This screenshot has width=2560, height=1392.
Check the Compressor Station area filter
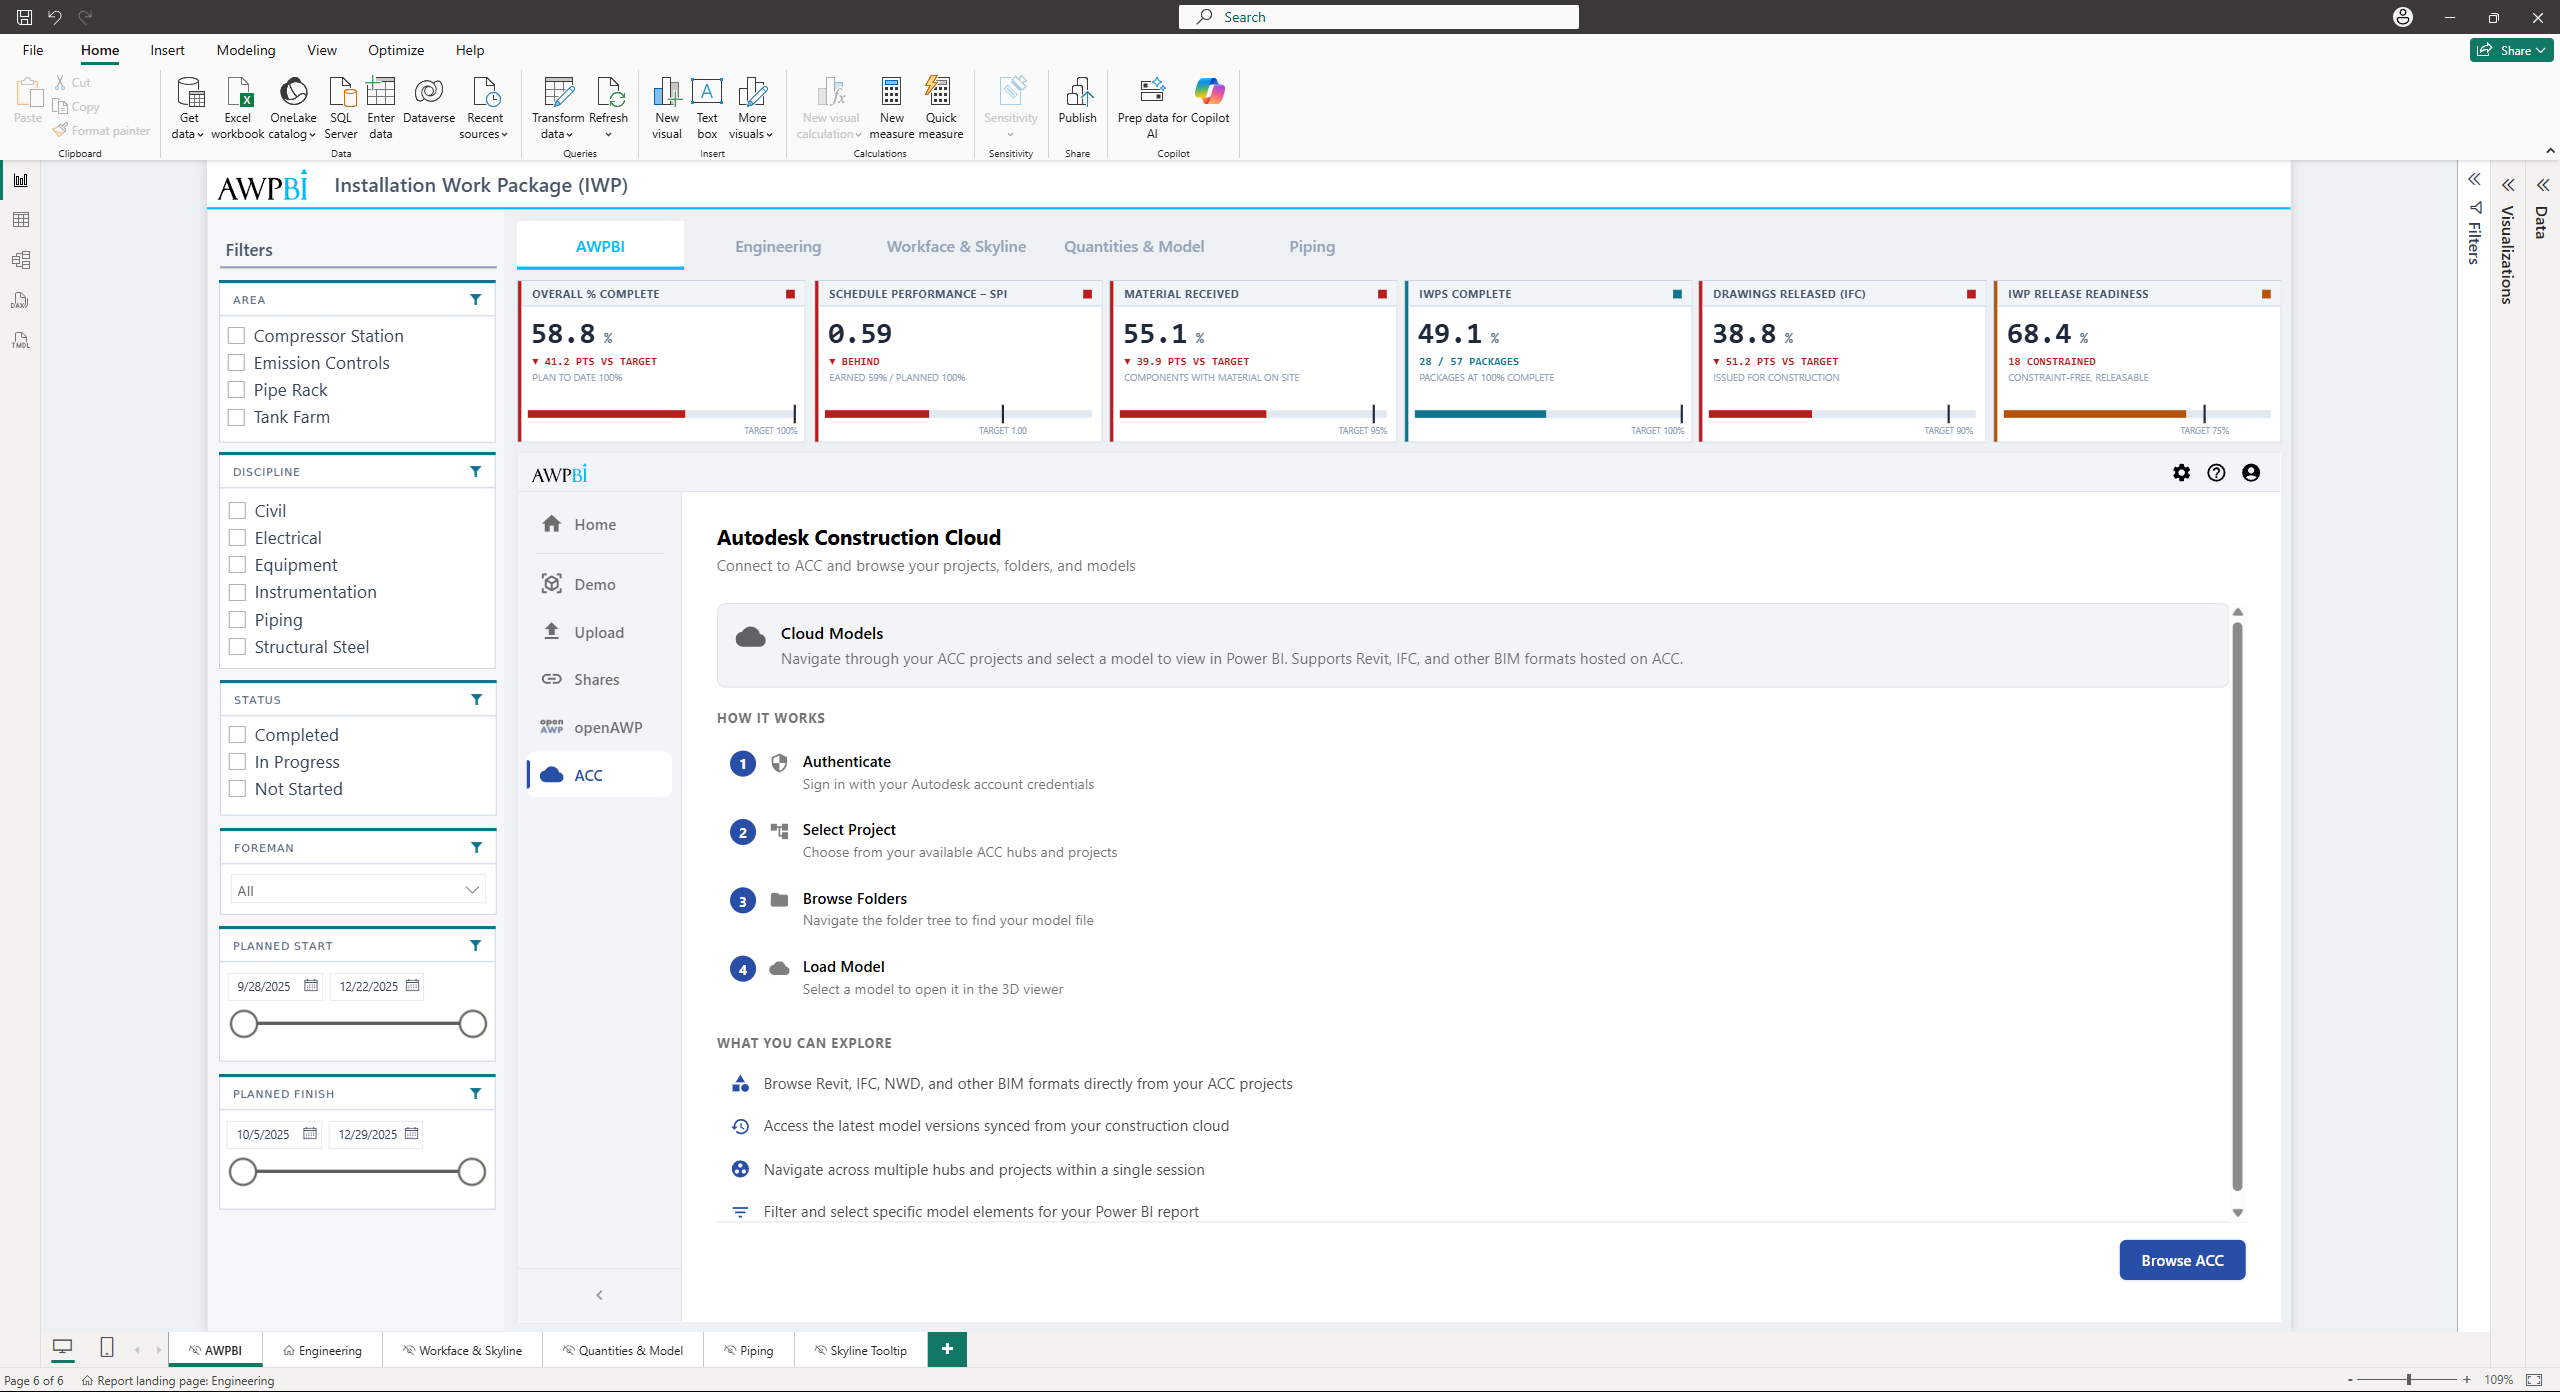(x=237, y=336)
